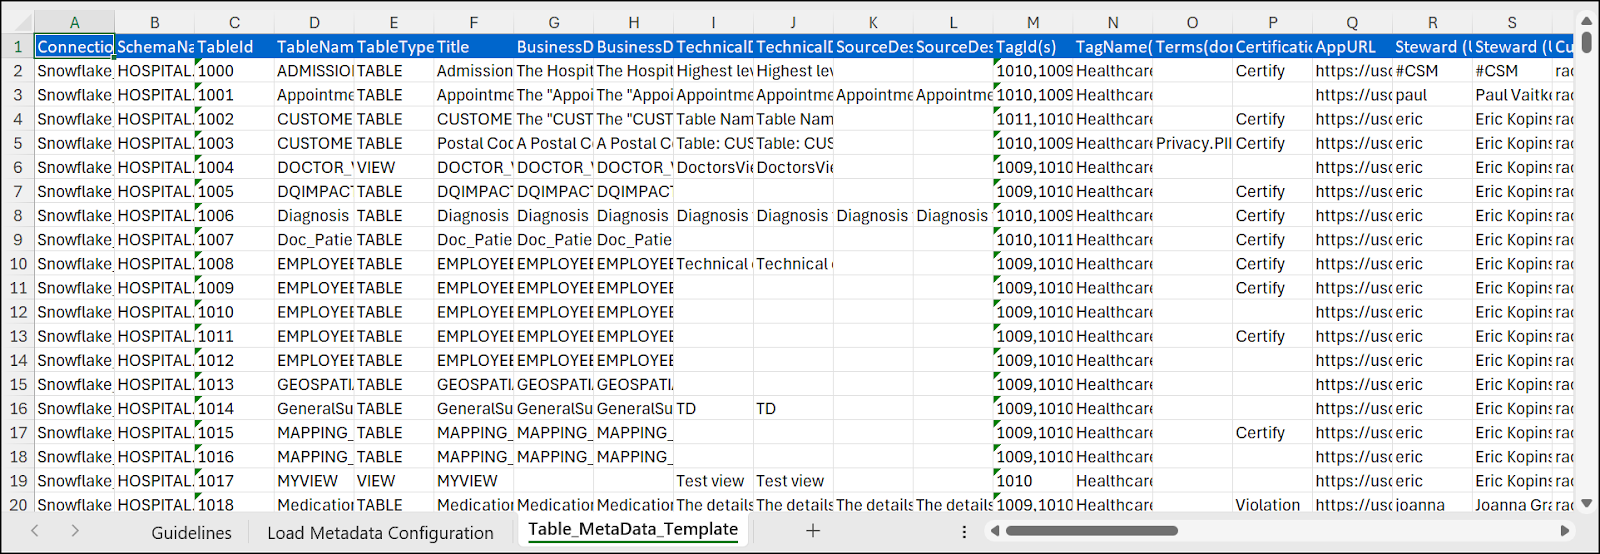Click the next sheet navigation arrow
Image resolution: width=1600 pixels, height=554 pixels.
75,531
